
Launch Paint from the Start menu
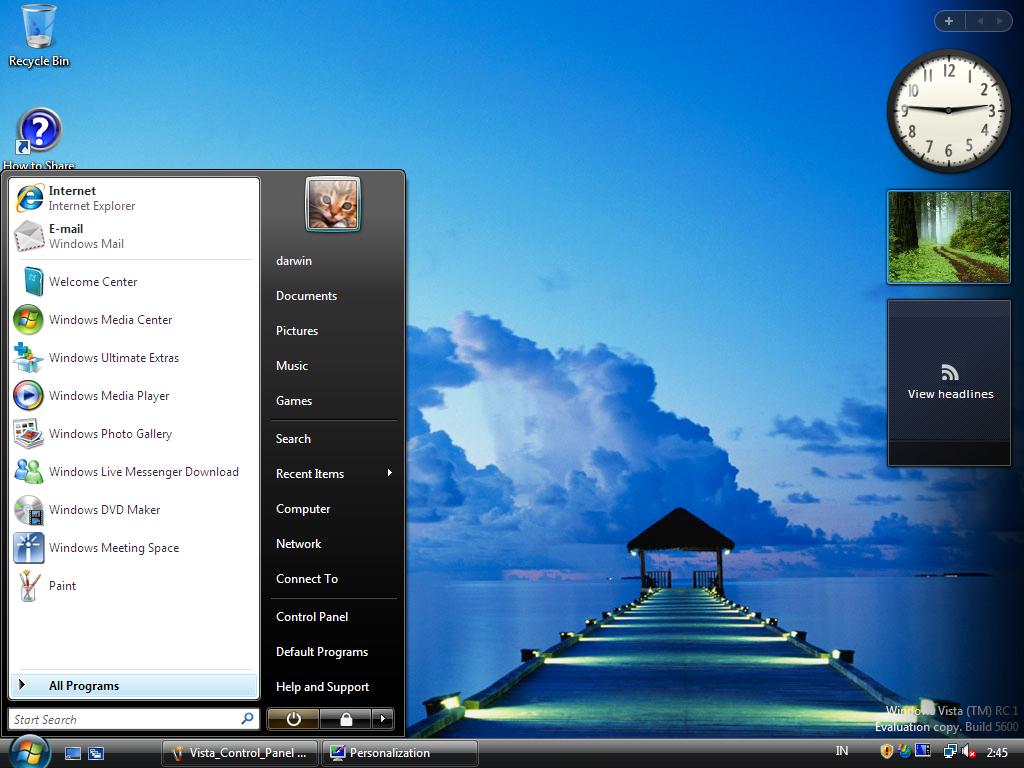pyautogui.click(x=135, y=585)
